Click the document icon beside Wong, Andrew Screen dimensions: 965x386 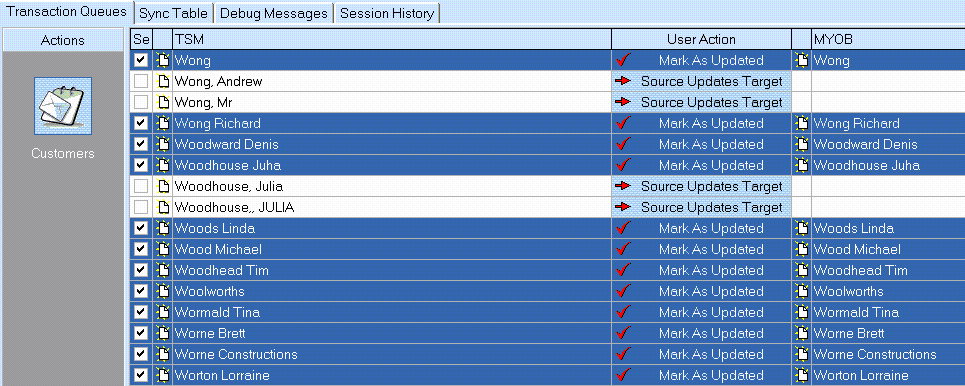pyautogui.click(x=163, y=81)
